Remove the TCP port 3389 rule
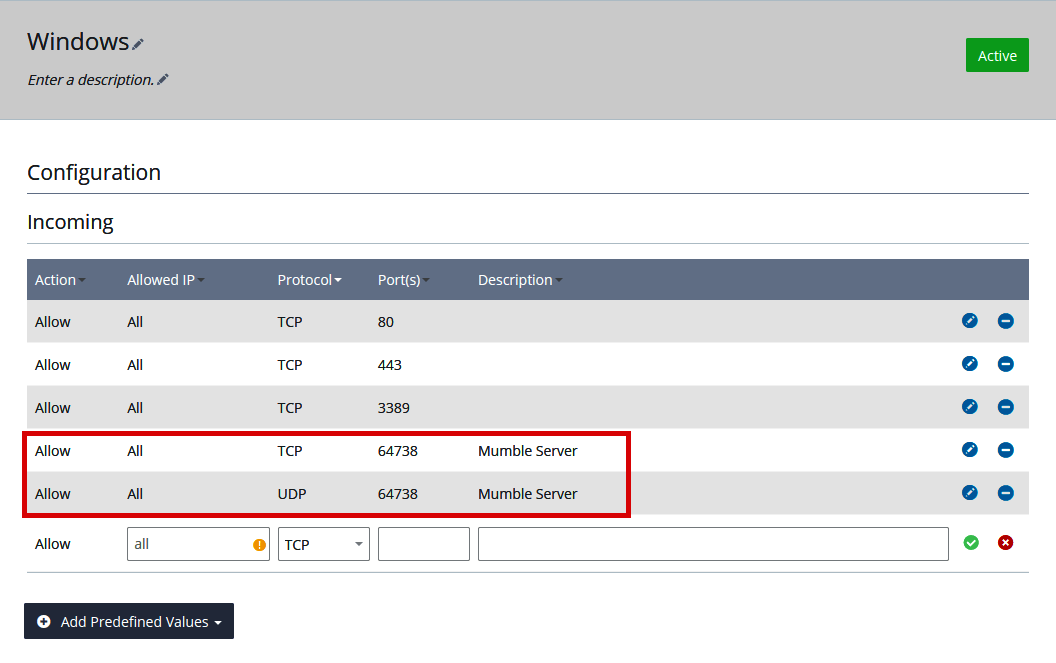This screenshot has width=1056, height=663. coord(1005,407)
